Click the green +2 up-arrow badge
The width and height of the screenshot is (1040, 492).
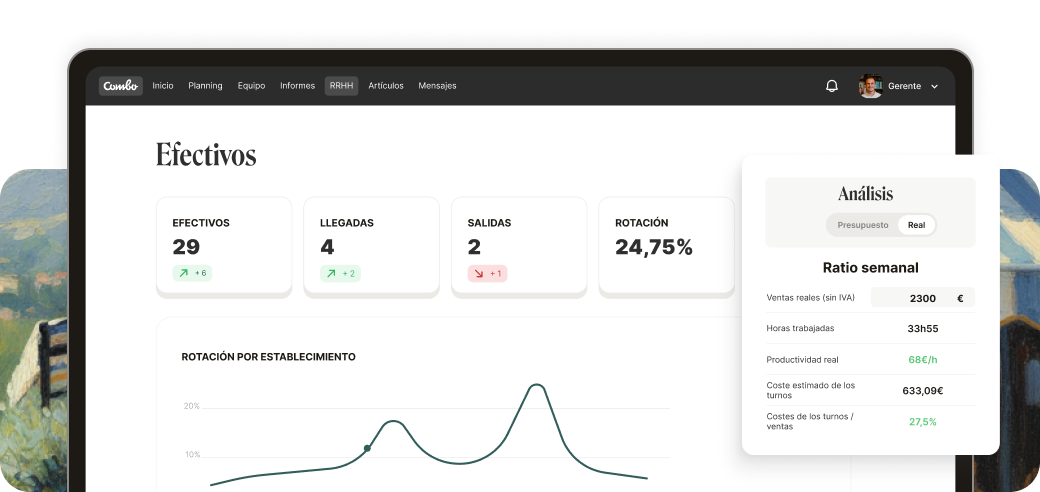(x=340, y=273)
